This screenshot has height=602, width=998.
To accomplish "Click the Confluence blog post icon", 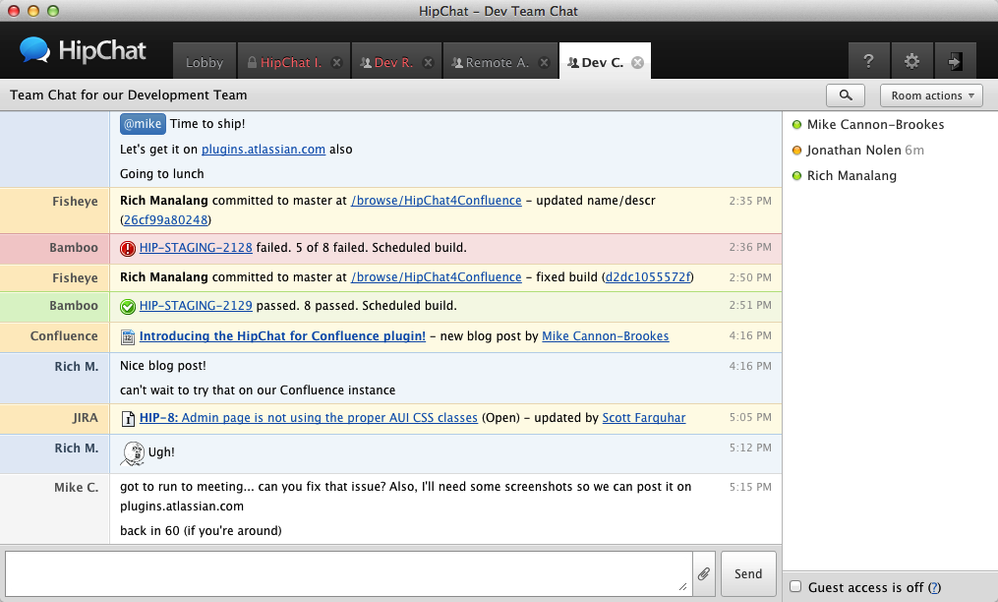I will pyautogui.click(x=128, y=337).
